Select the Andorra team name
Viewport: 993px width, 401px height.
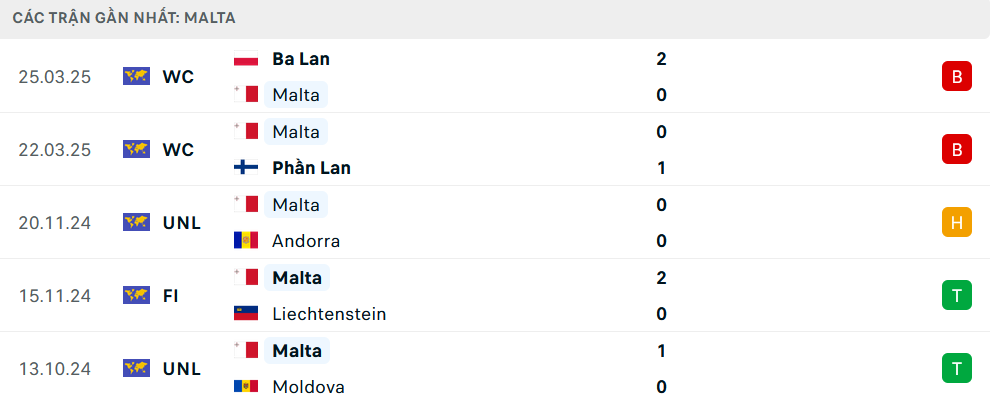306,241
